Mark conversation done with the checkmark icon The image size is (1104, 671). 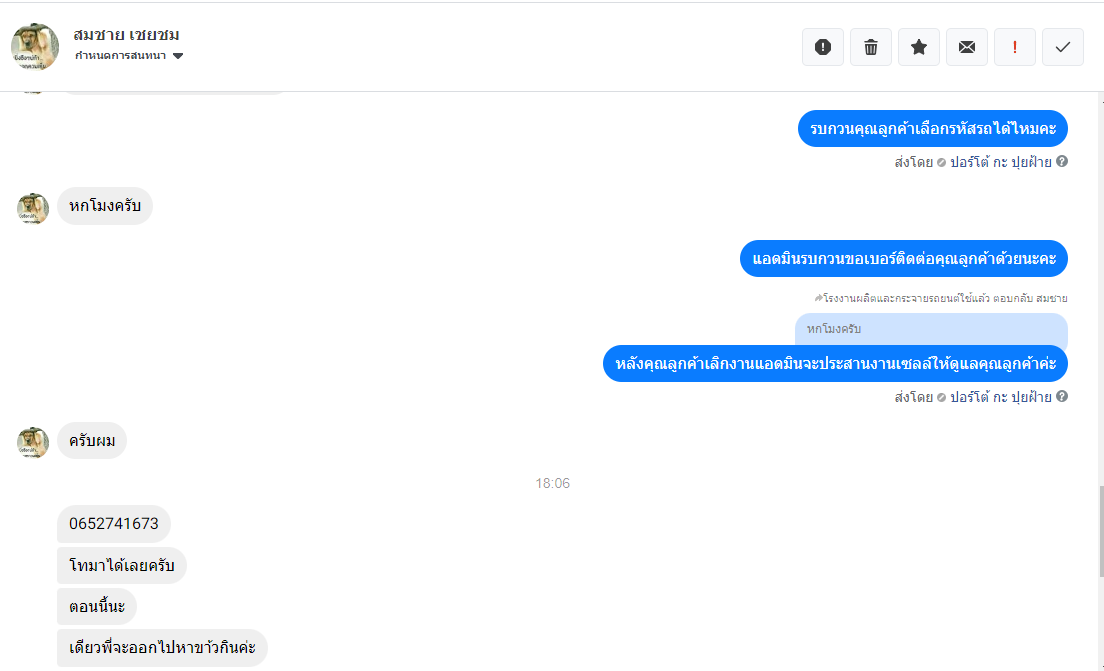(1062, 47)
